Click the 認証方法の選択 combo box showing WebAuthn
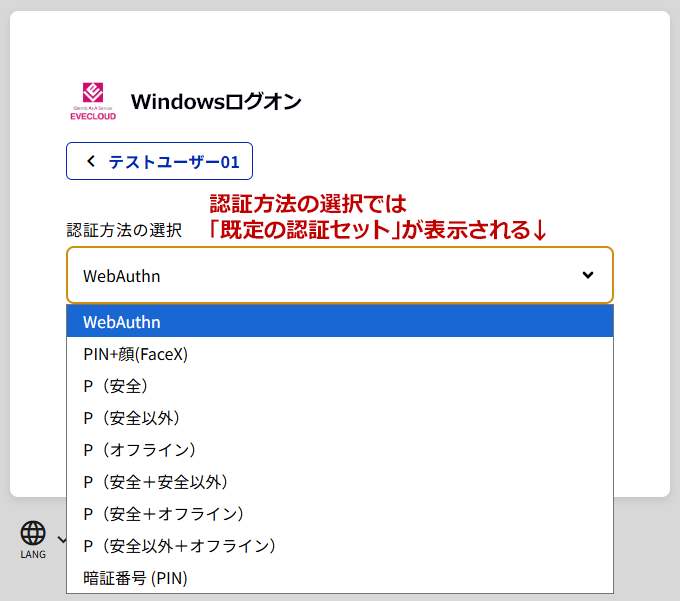The image size is (680, 601). pyautogui.click(x=320, y=275)
